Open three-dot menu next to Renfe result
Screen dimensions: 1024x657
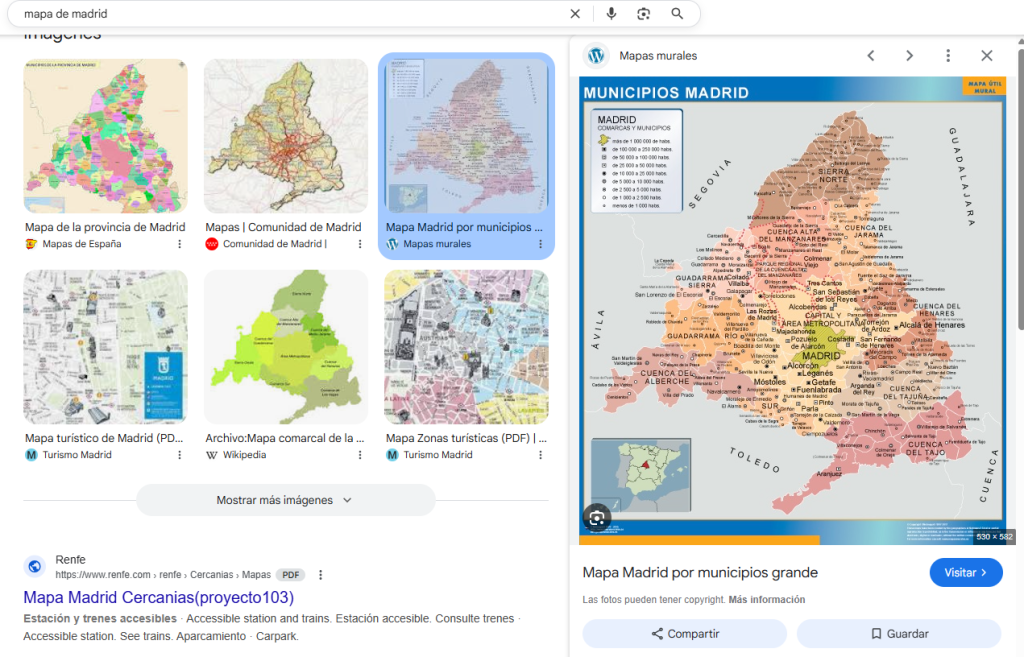point(321,575)
